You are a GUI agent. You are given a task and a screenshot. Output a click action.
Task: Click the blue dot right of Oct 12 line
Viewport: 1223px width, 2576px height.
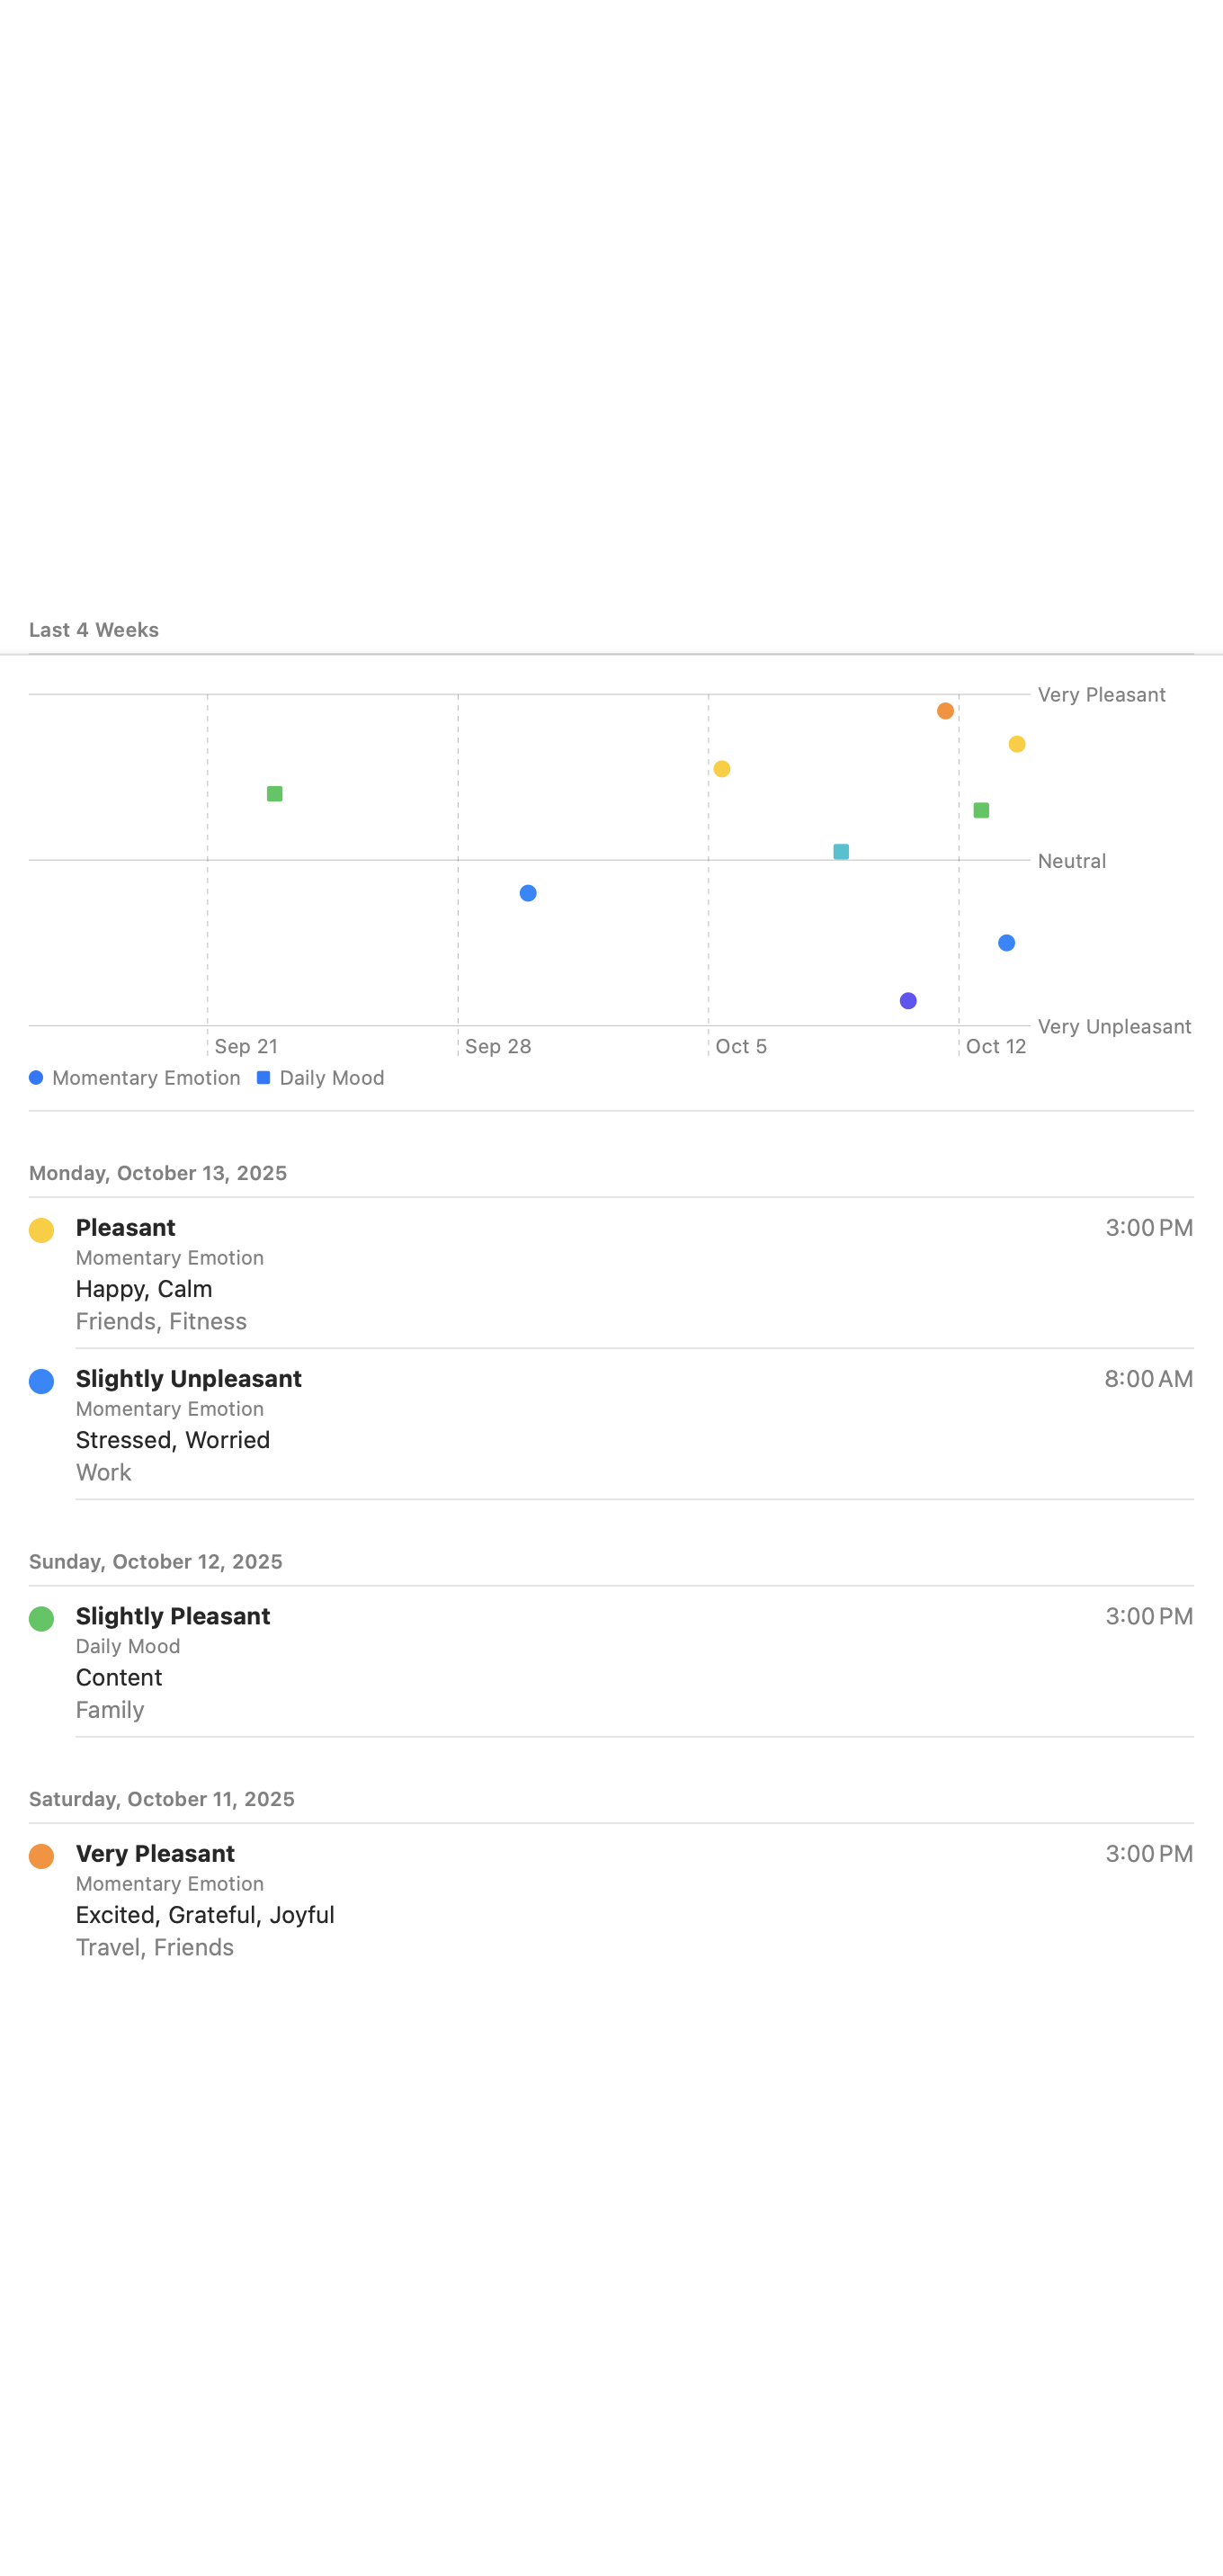point(1007,943)
